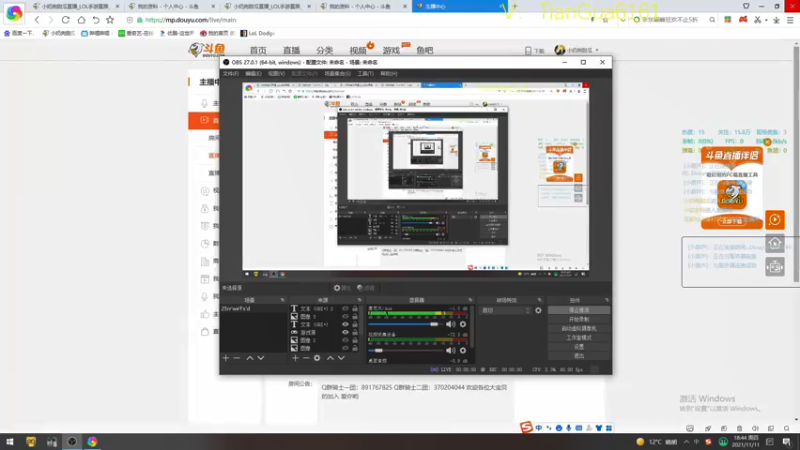Image resolution: width=800 pixels, height=450 pixels.
Task: Open settings gear for second mixer channel
Action: pyautogui.click(x=463, y=351)
